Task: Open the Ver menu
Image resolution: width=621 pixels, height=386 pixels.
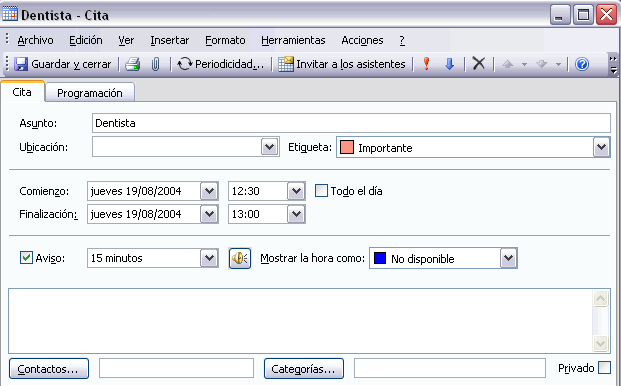Action: point(126,40)
